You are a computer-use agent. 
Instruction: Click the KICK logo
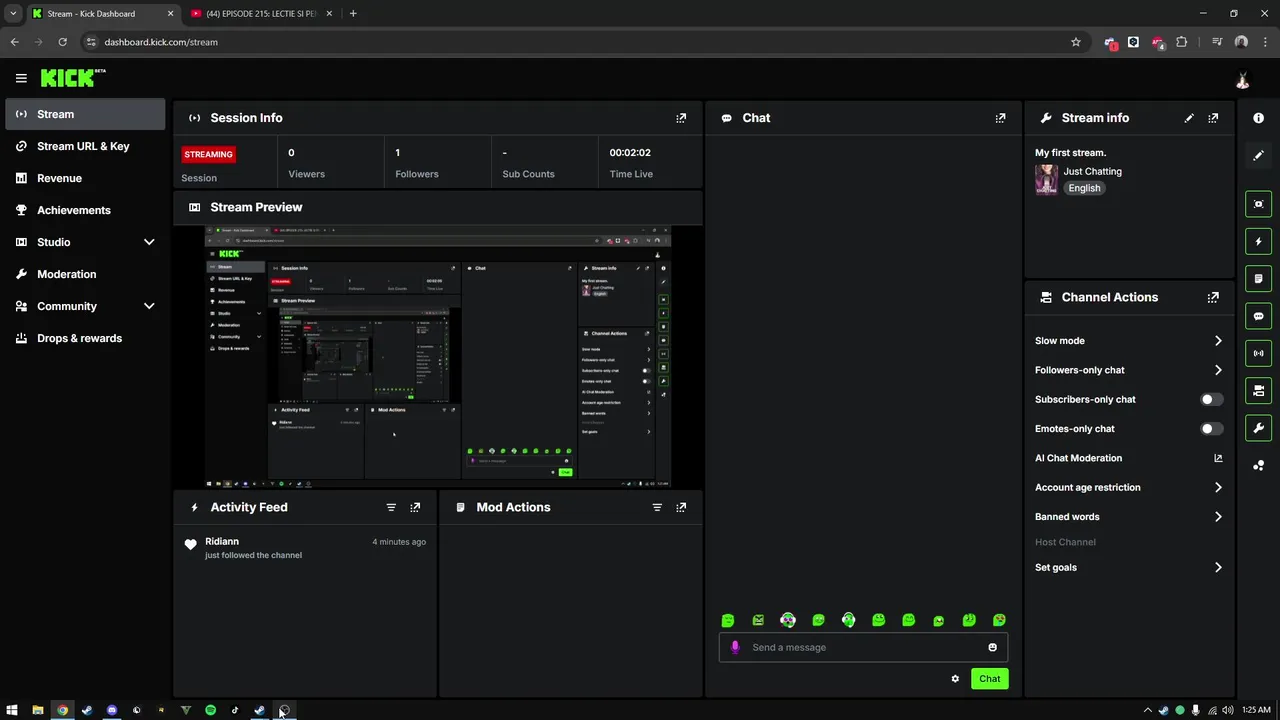73,78
